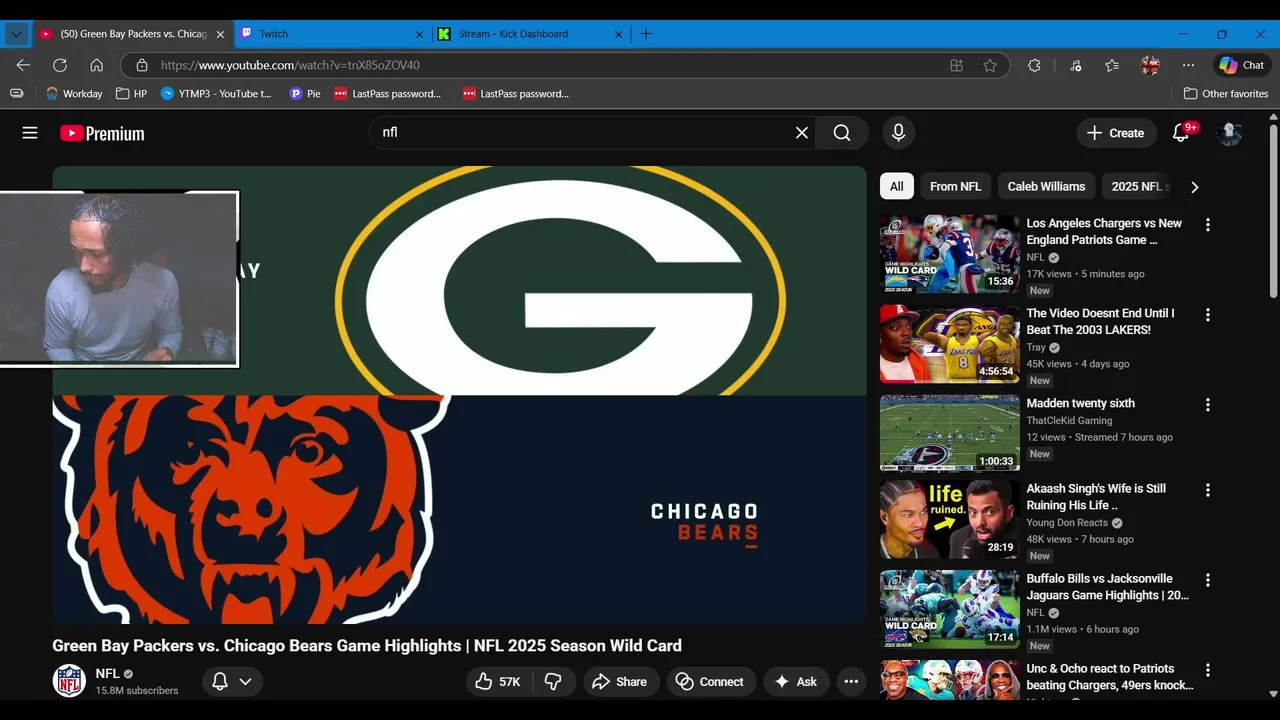Open the browser home page

pos(96,65)
